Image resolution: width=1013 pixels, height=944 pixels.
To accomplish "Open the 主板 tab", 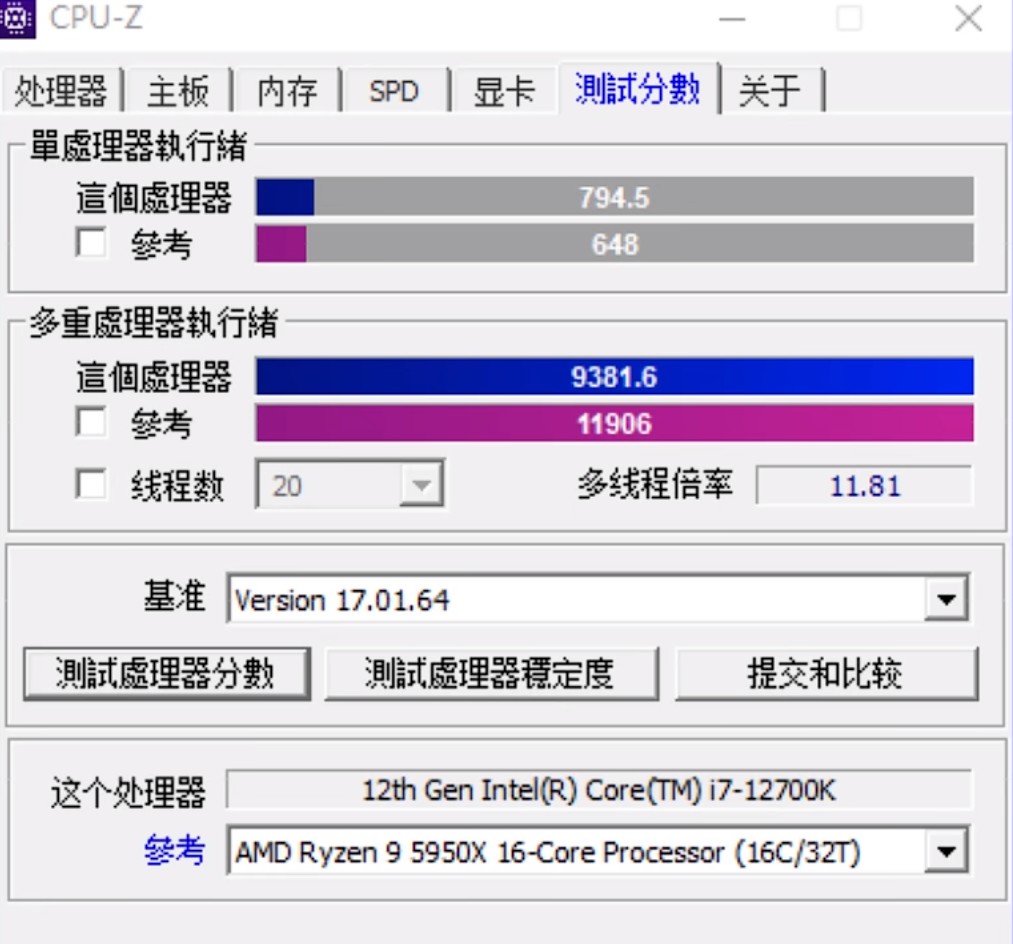I will tap(178, 90).
